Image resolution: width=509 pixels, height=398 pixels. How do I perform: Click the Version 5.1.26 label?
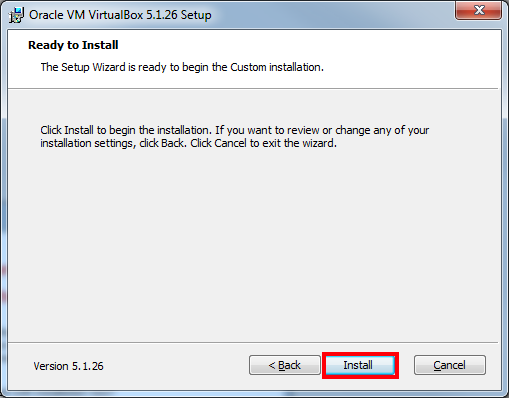click(68, 366)
